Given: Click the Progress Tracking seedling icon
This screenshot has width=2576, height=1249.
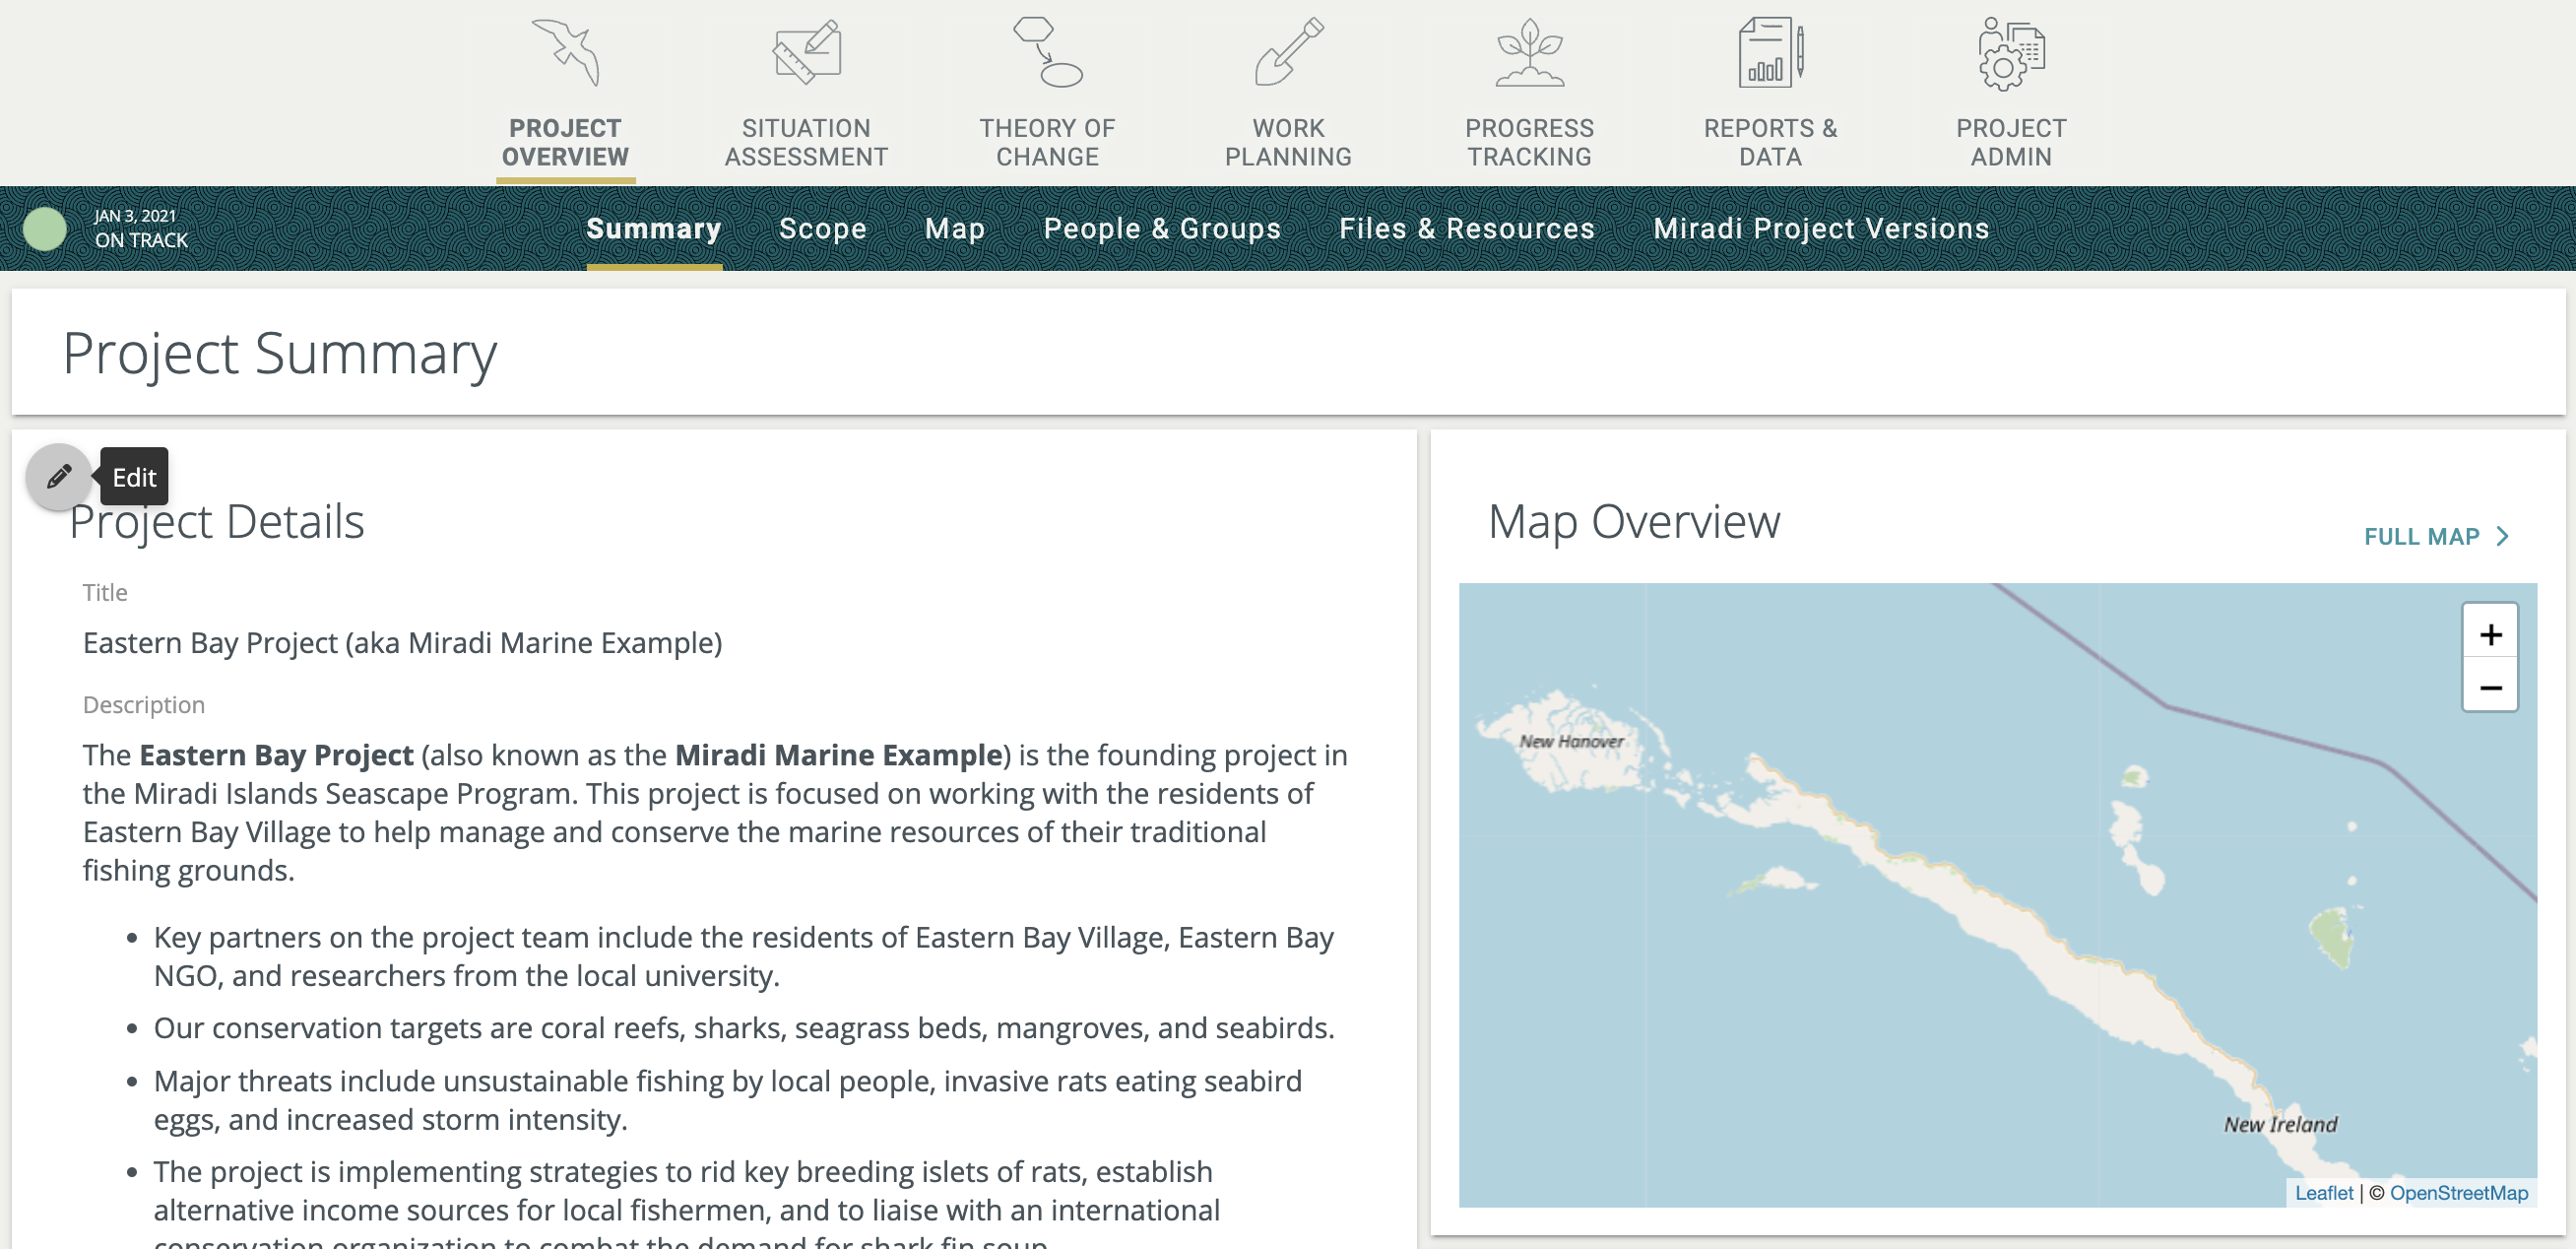Looking at the screenshot, I should point(1529,53).
